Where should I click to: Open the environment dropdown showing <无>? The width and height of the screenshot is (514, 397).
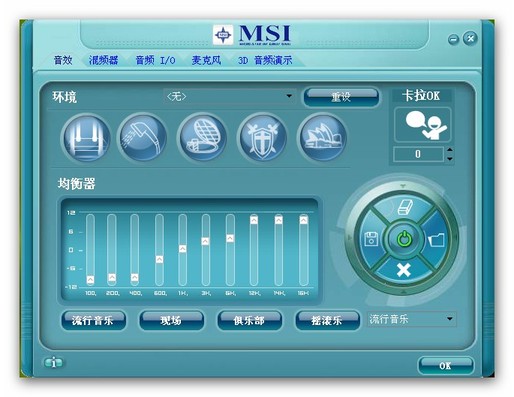(229, 96)
